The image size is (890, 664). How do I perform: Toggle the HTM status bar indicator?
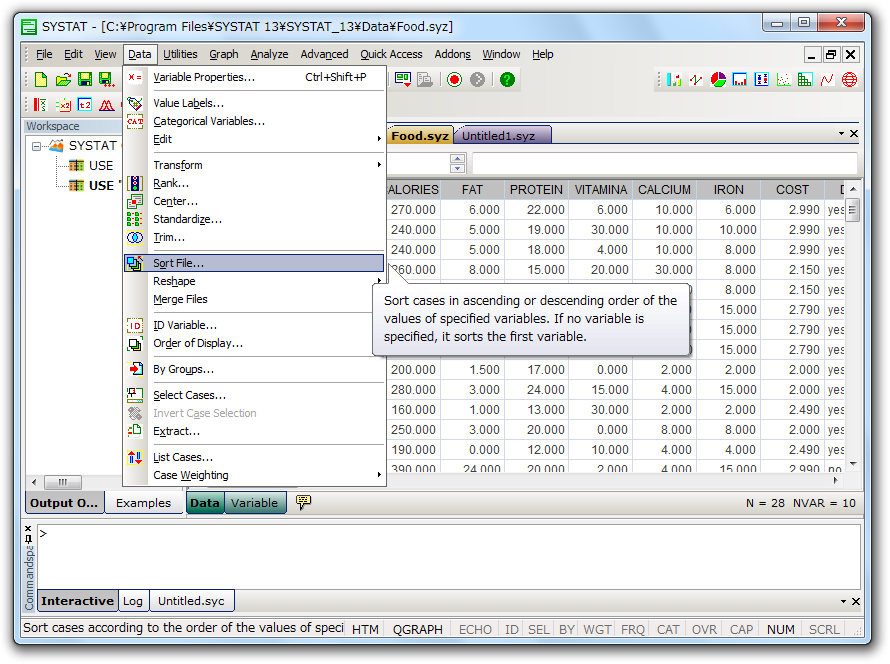[365, 629]
